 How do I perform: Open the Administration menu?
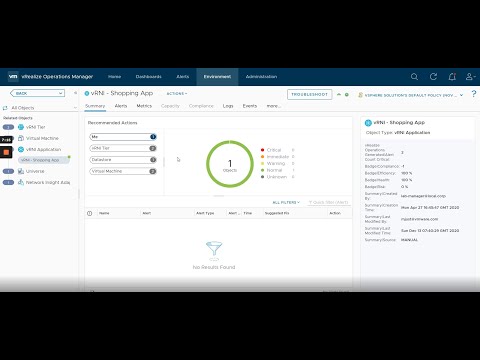(261, 77)
